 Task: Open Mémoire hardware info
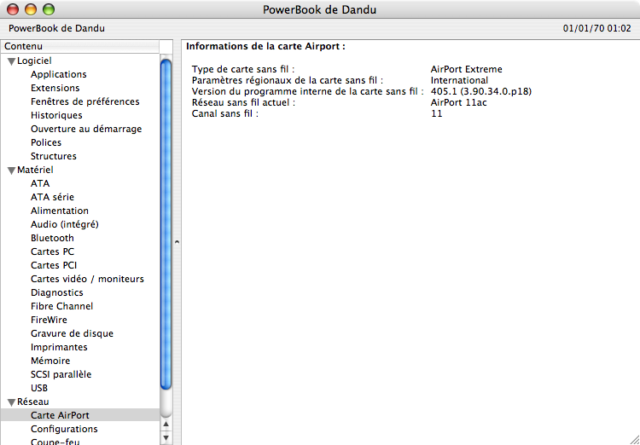tap(50, 361)
